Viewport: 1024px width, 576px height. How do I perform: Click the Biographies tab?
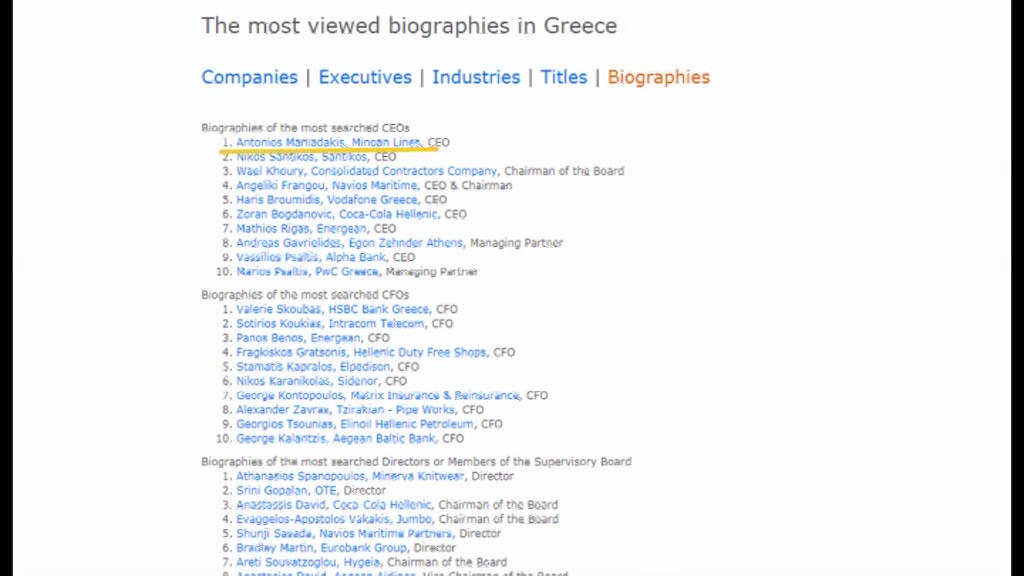pos(659,77)
